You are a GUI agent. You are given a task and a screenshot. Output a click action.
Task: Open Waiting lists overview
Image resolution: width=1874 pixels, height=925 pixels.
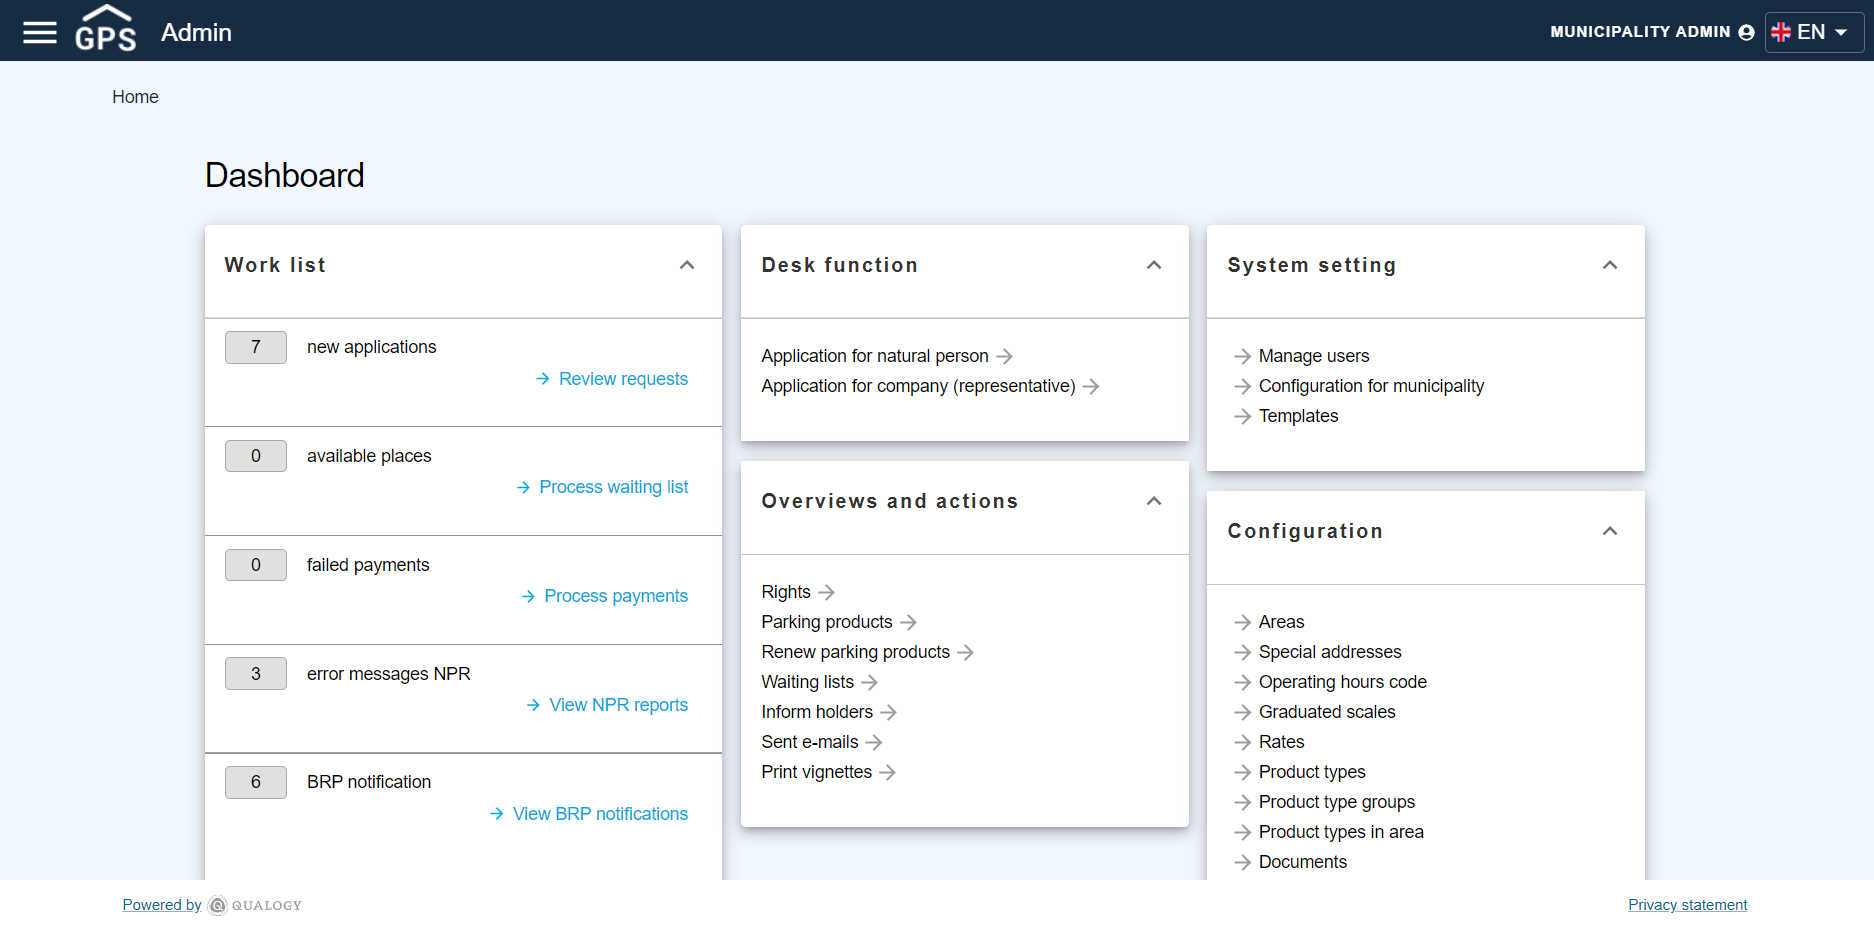point(807,682)
